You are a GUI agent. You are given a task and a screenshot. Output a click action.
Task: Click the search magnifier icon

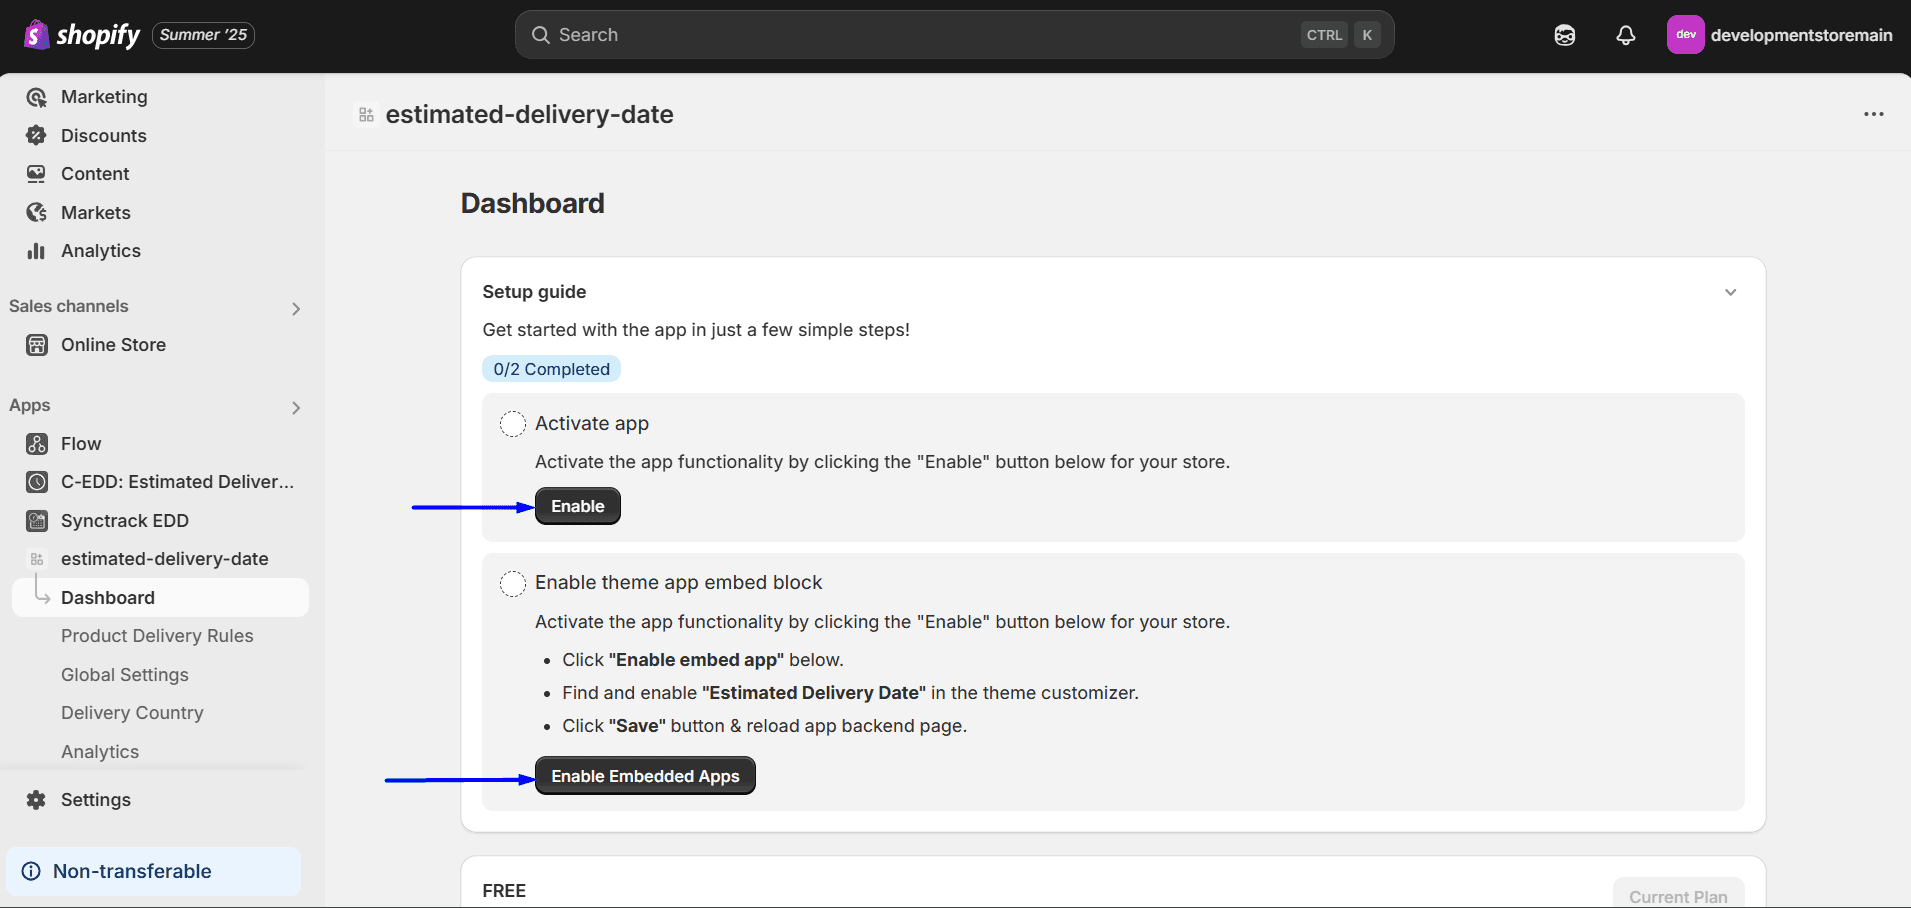(541, 35)
